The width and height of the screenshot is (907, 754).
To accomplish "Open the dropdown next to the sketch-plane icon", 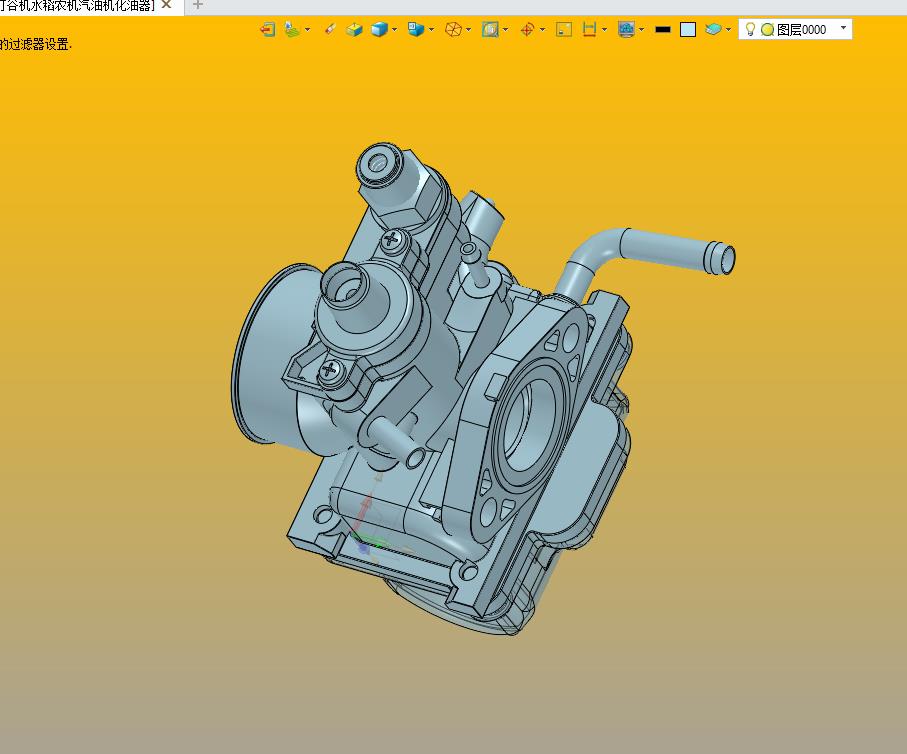I will 307,30.
